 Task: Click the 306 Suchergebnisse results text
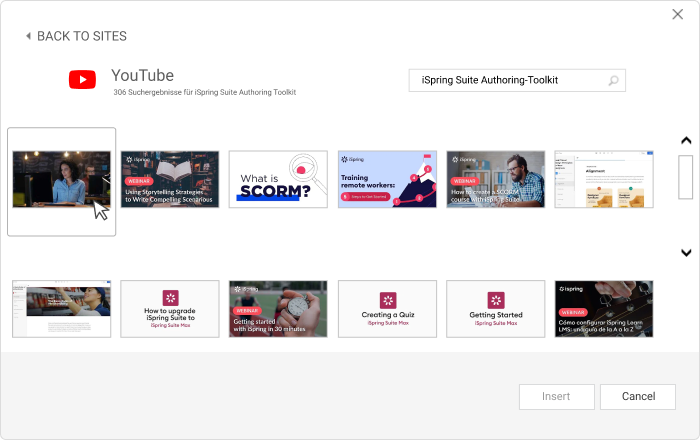204,92
